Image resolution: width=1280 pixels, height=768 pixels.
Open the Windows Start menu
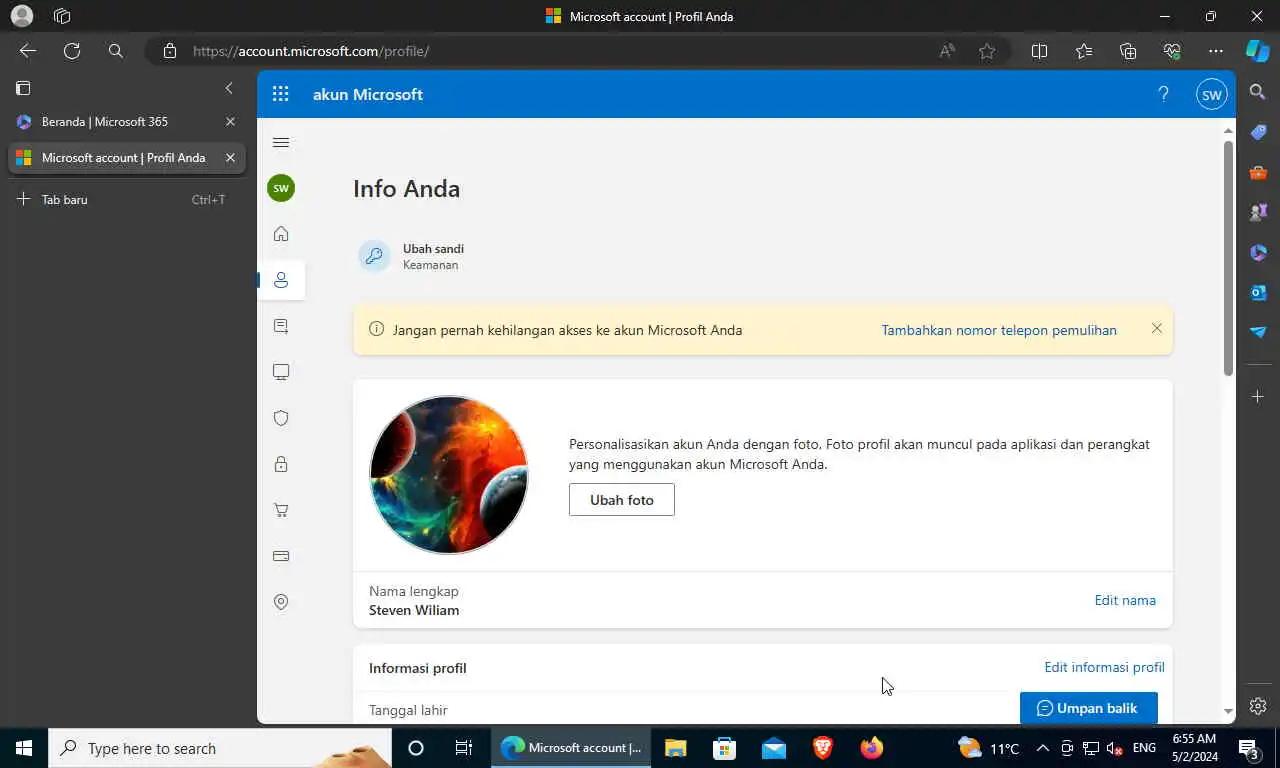tap(24, 748)
